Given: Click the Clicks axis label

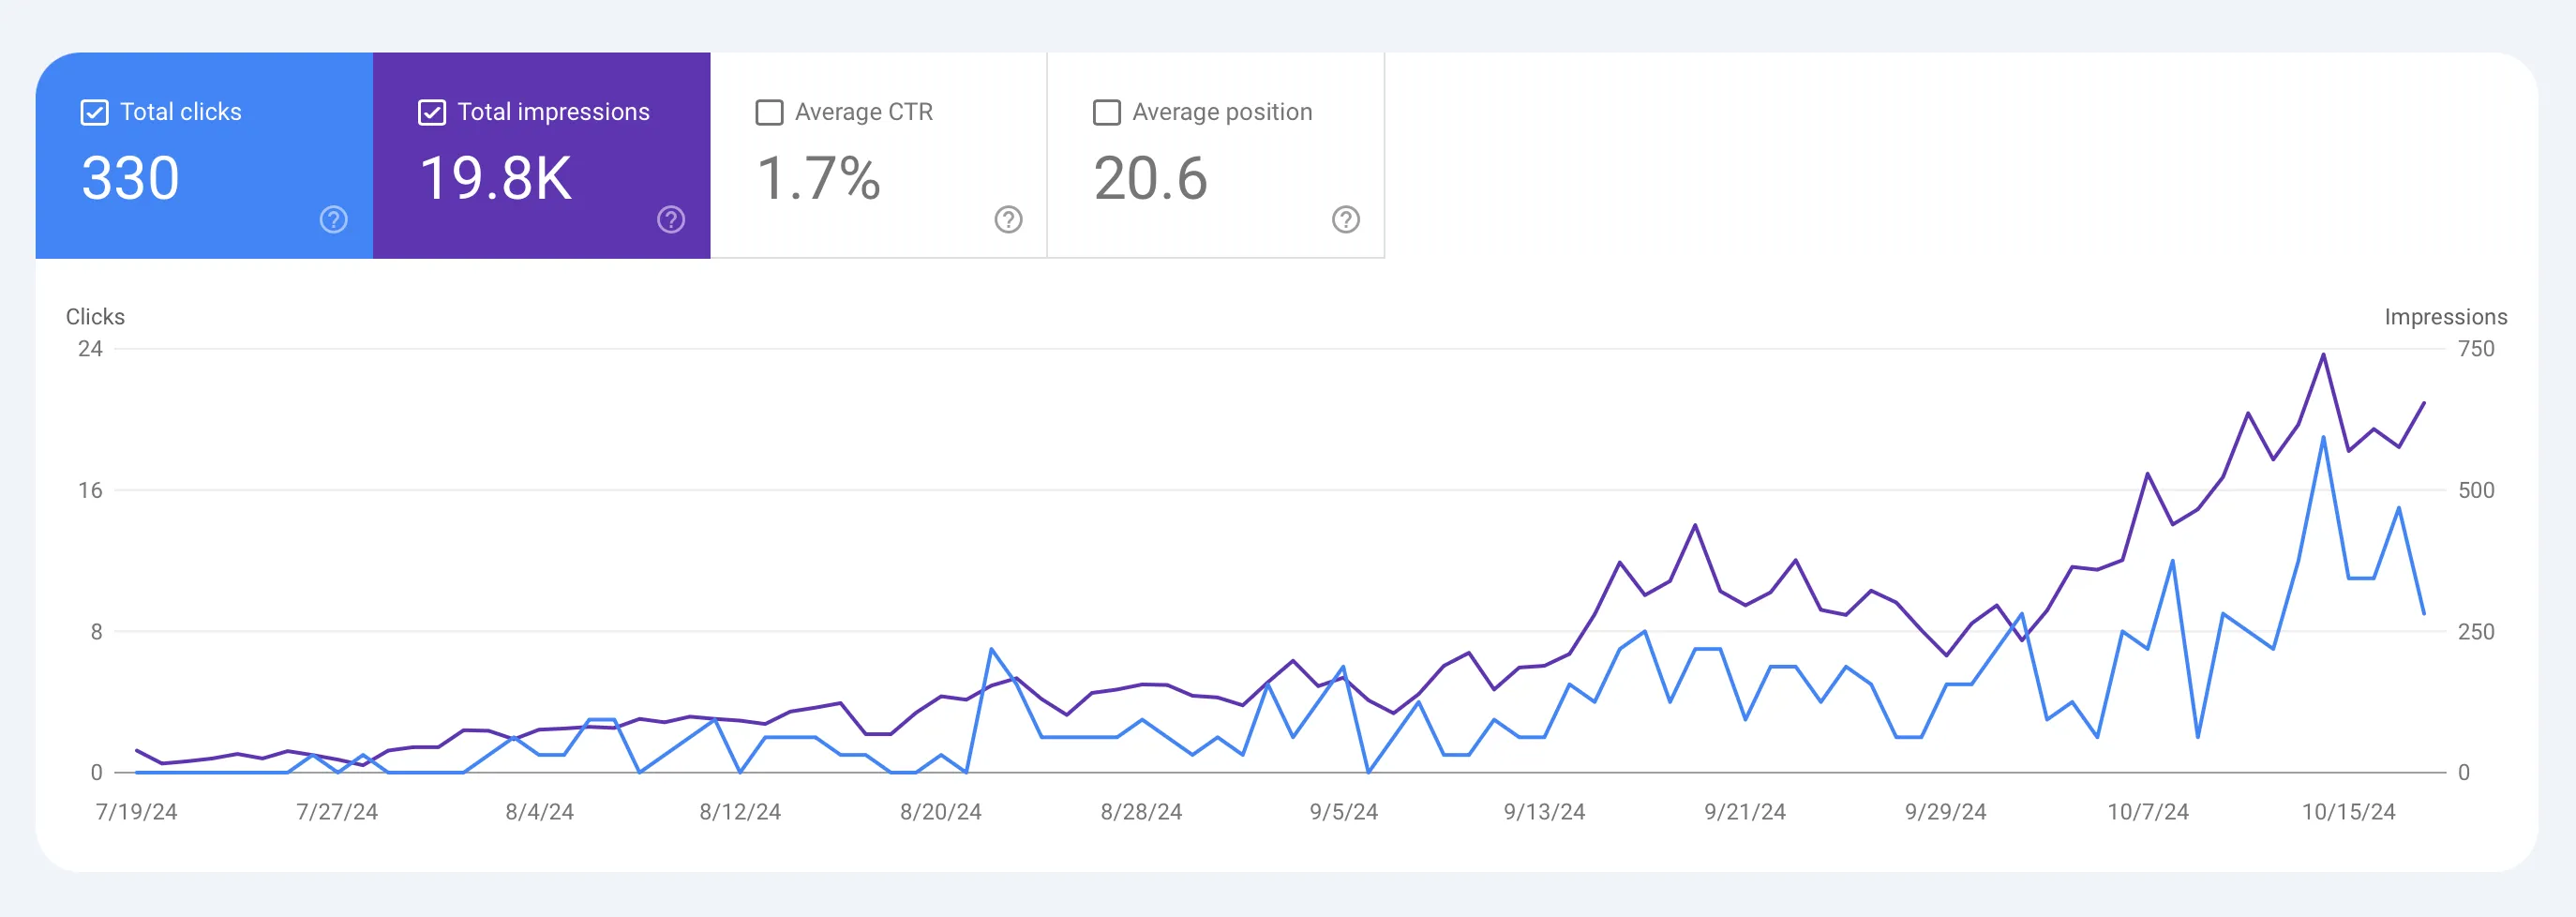Looking at the screenshot, I should tap(95, 317).
